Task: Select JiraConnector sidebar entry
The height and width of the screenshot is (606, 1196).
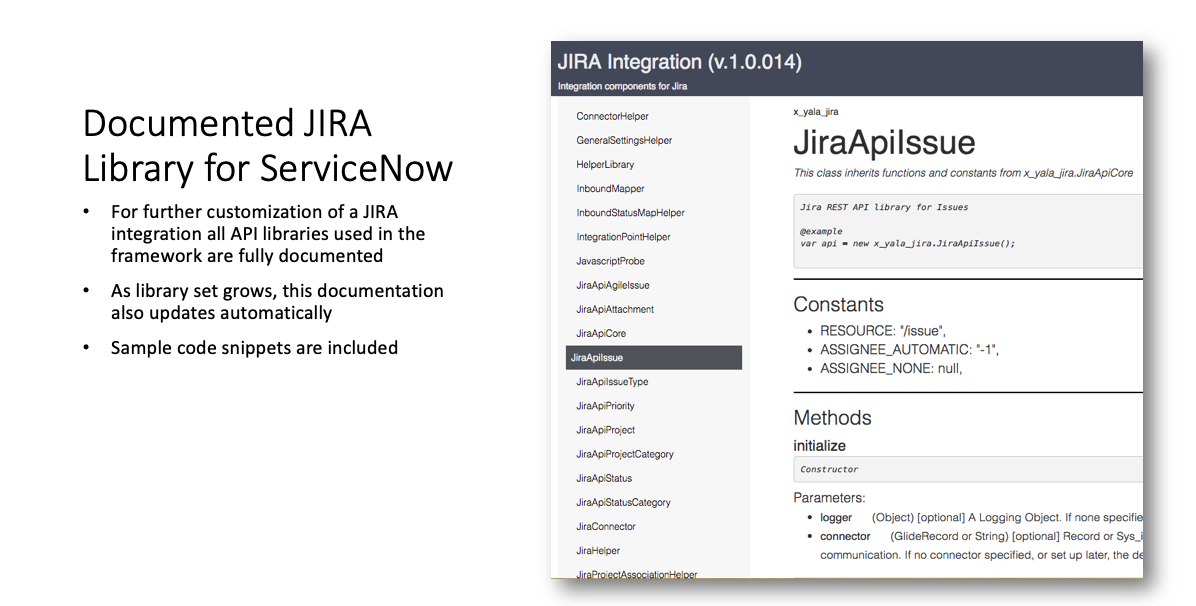Action: click(606, 526)
